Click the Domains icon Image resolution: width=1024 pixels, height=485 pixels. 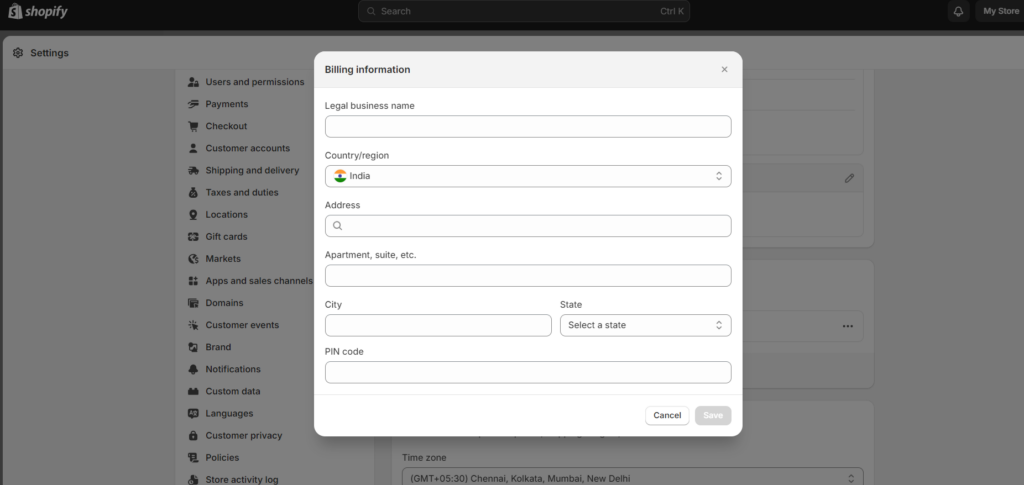(193, 303)
